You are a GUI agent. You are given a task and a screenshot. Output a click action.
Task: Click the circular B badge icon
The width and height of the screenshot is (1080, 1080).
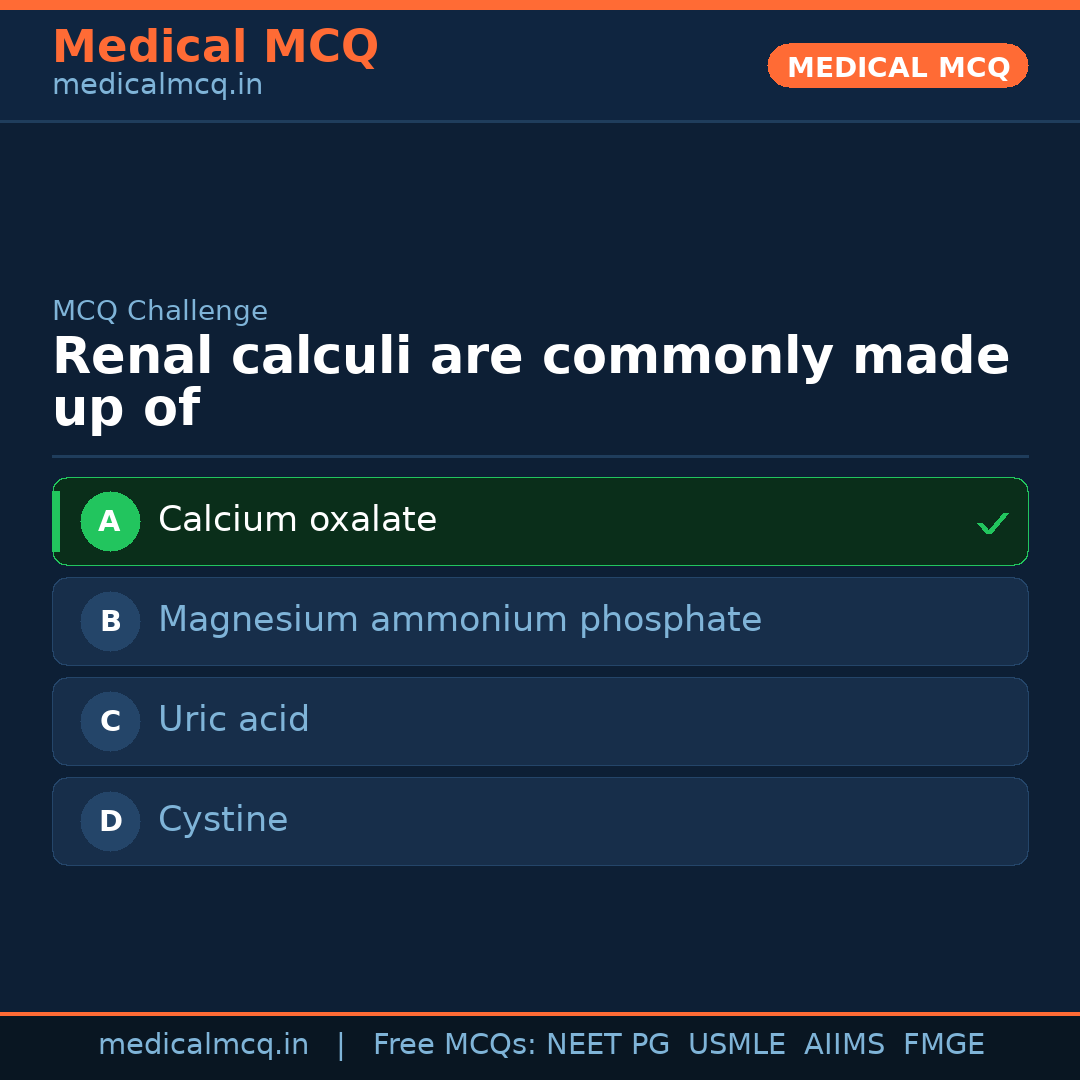(110, 621)
